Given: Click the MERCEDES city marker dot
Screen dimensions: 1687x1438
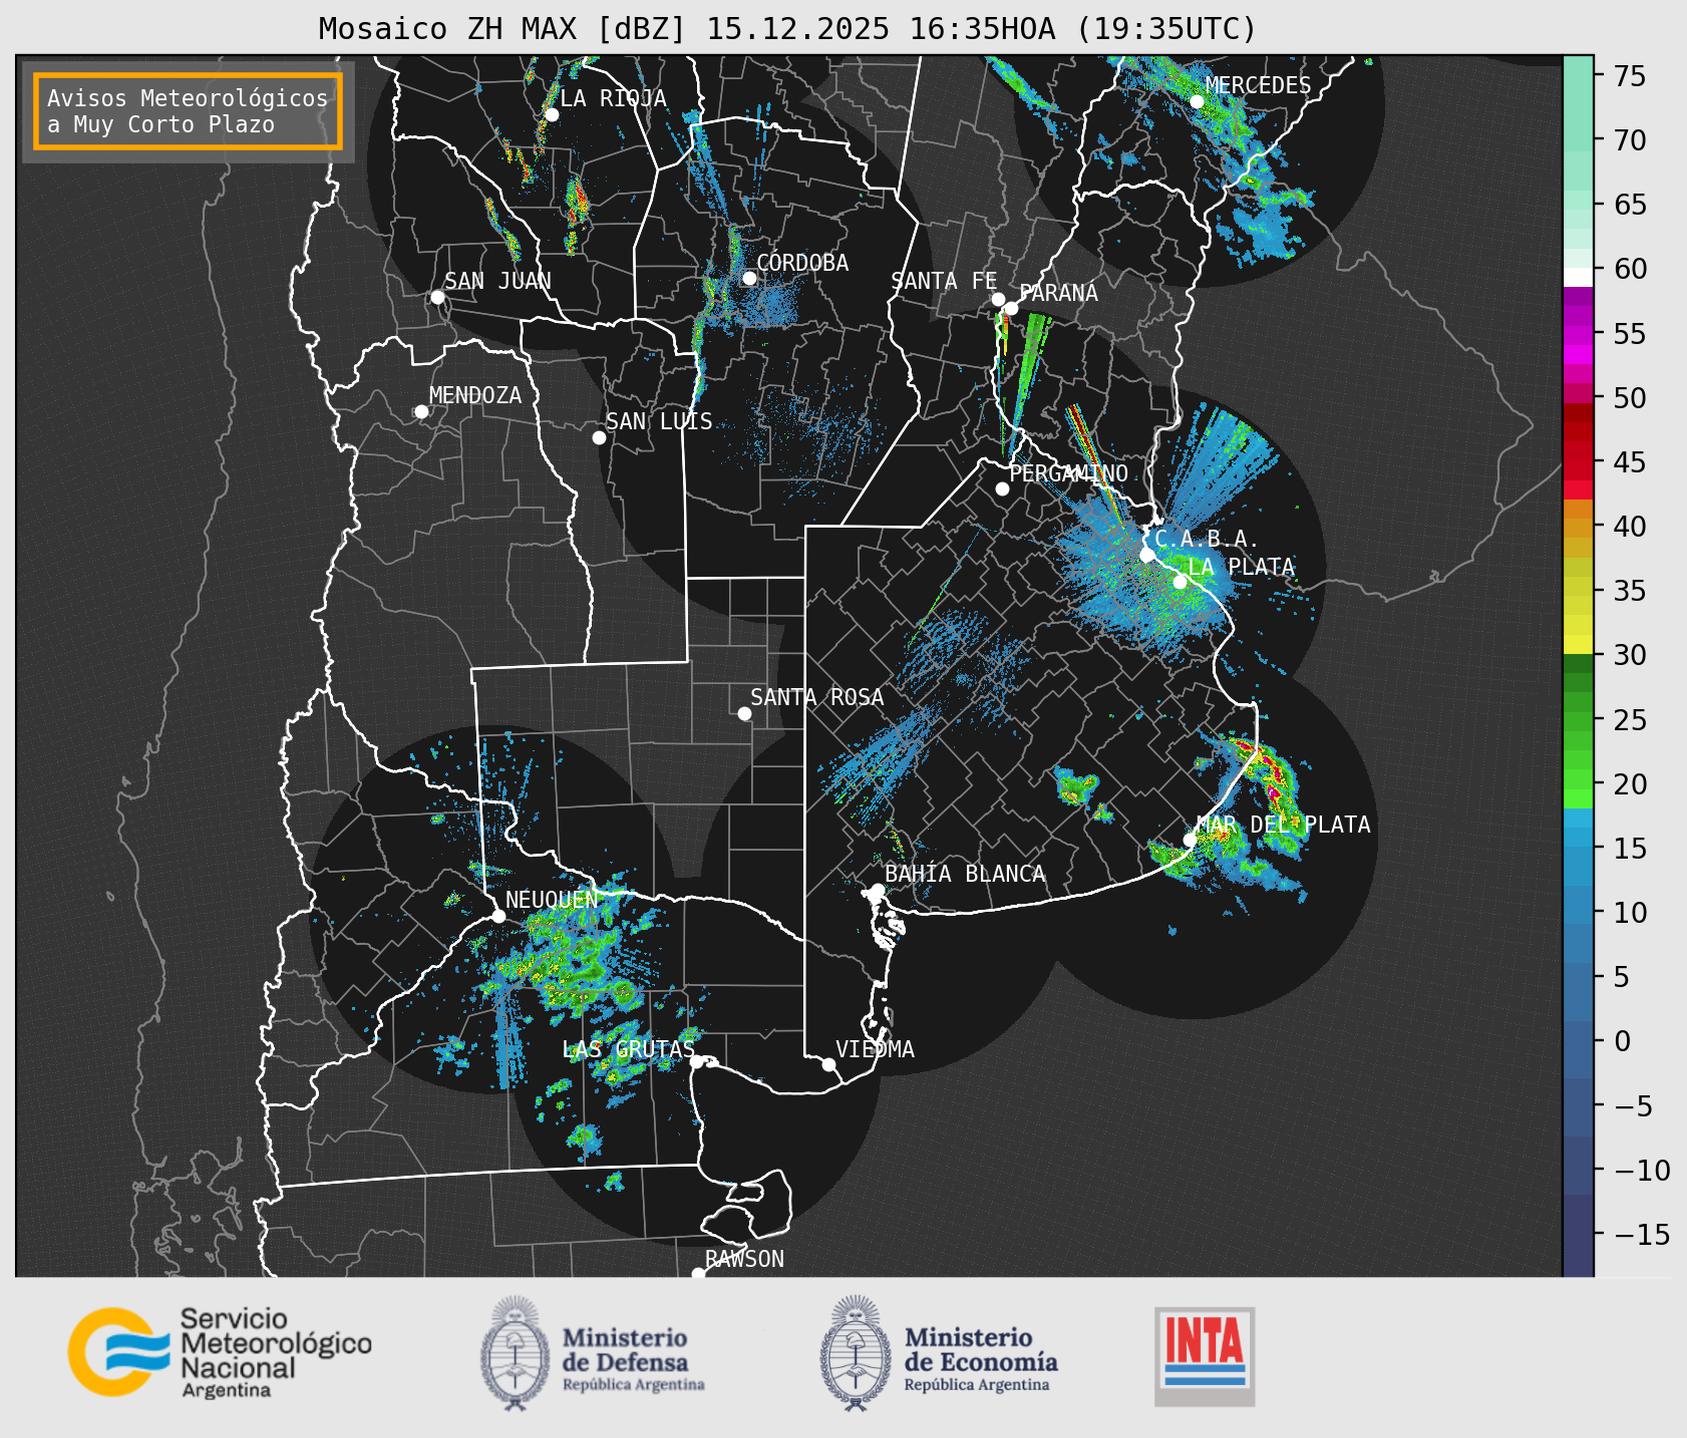Looking at the screenshot, I should point(1197,101).
